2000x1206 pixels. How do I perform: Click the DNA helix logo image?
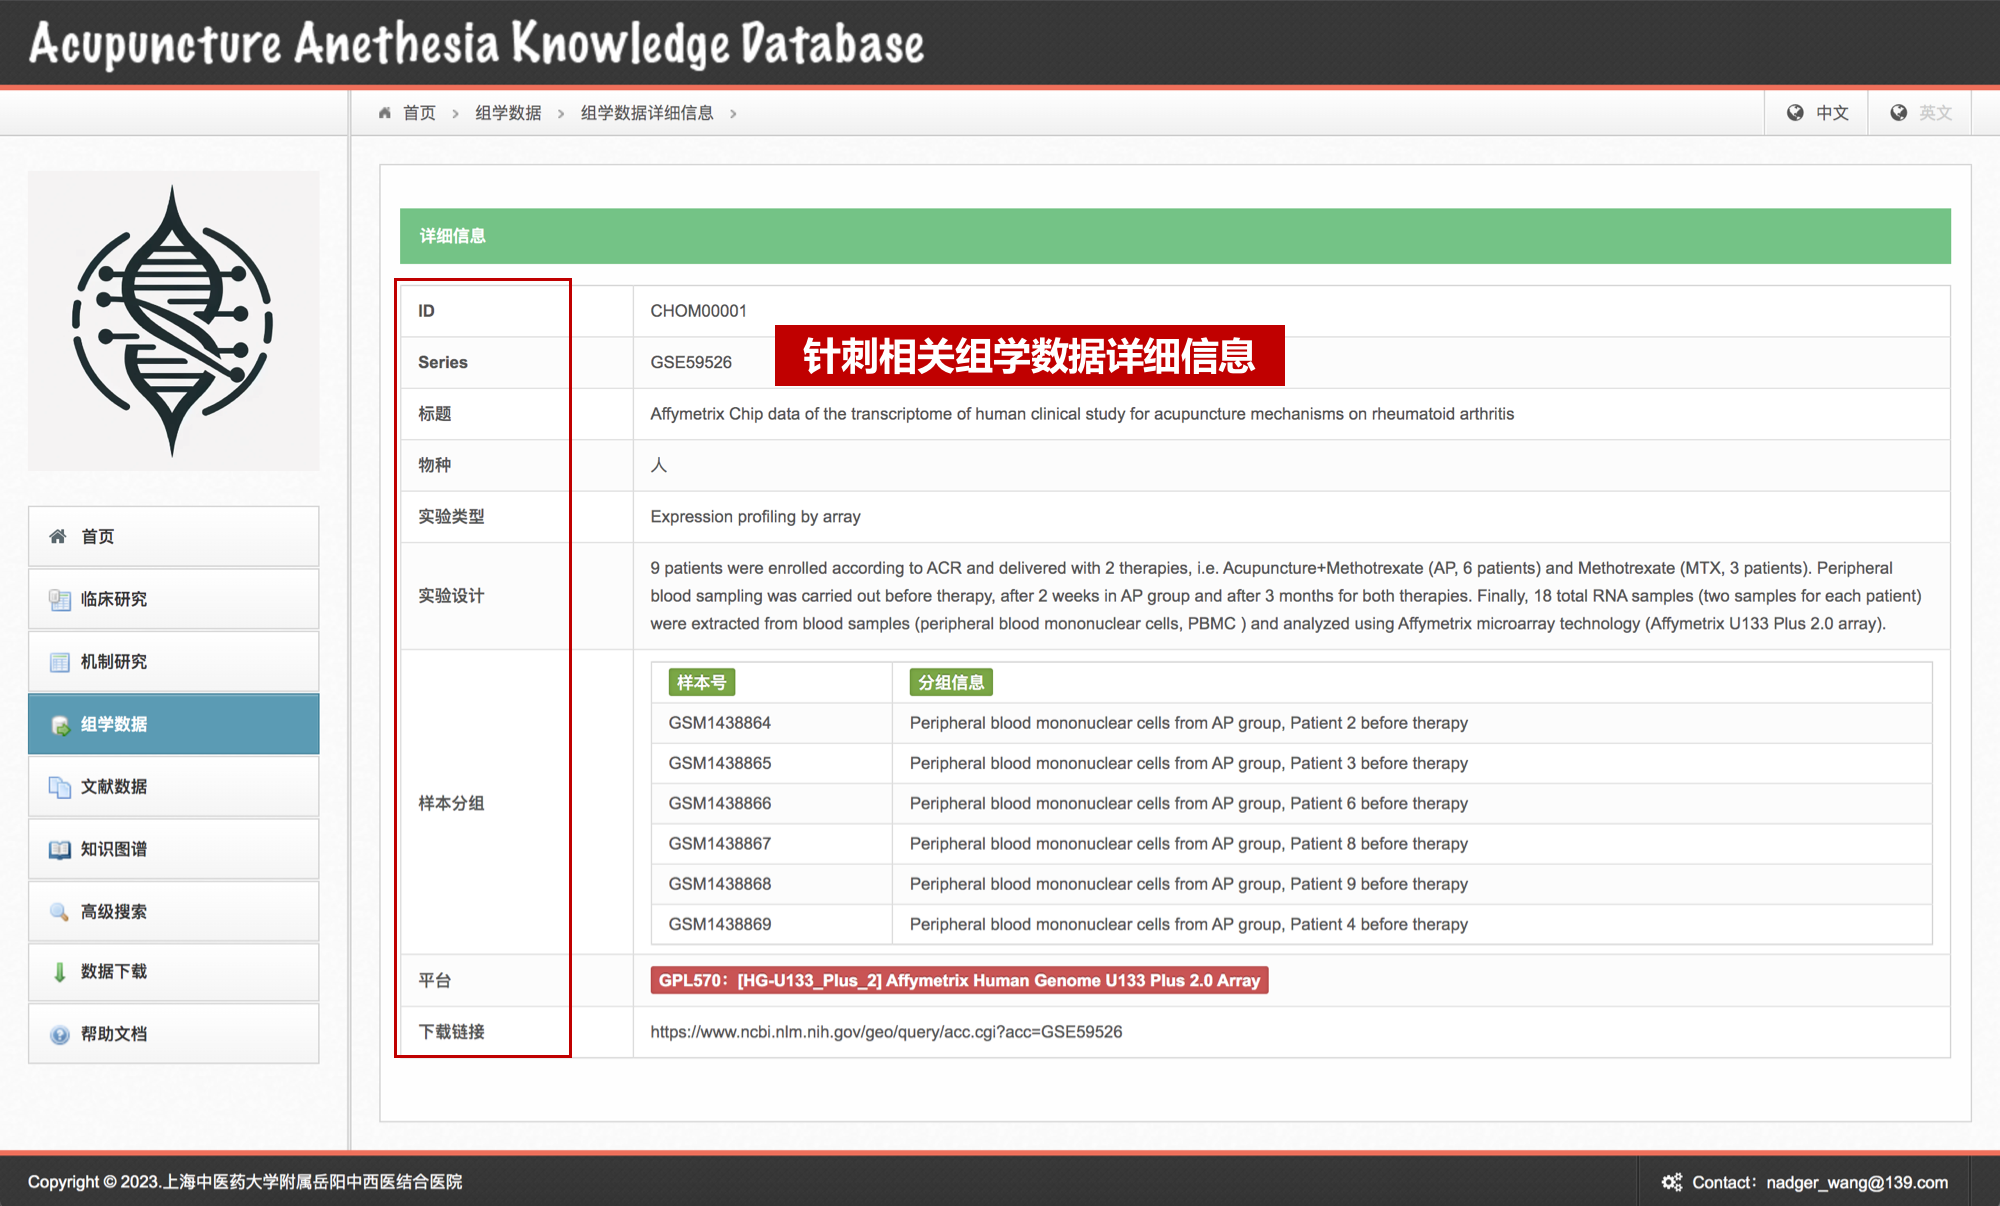click(174, 321)
